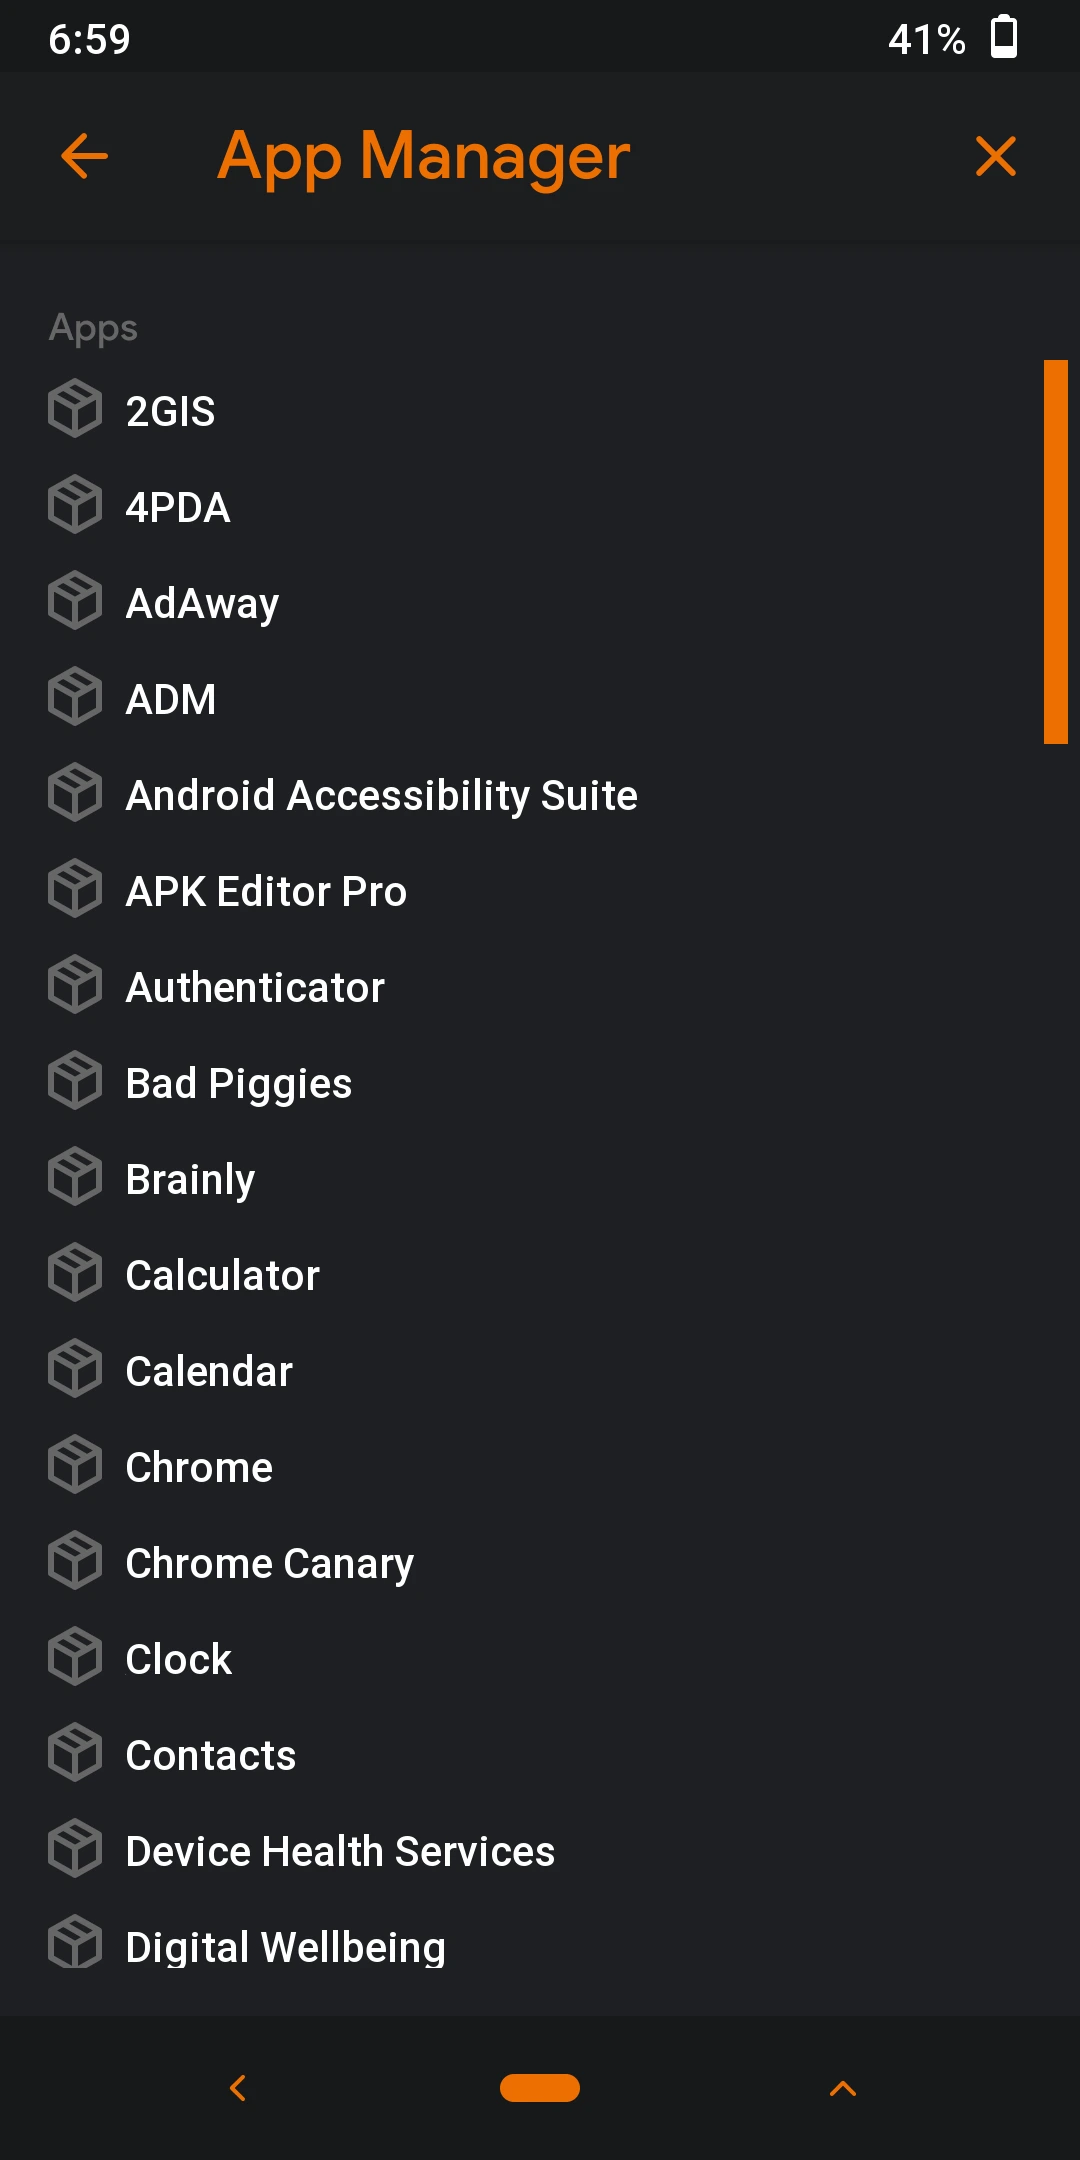Select the AdAway app icon

point(74,601)
